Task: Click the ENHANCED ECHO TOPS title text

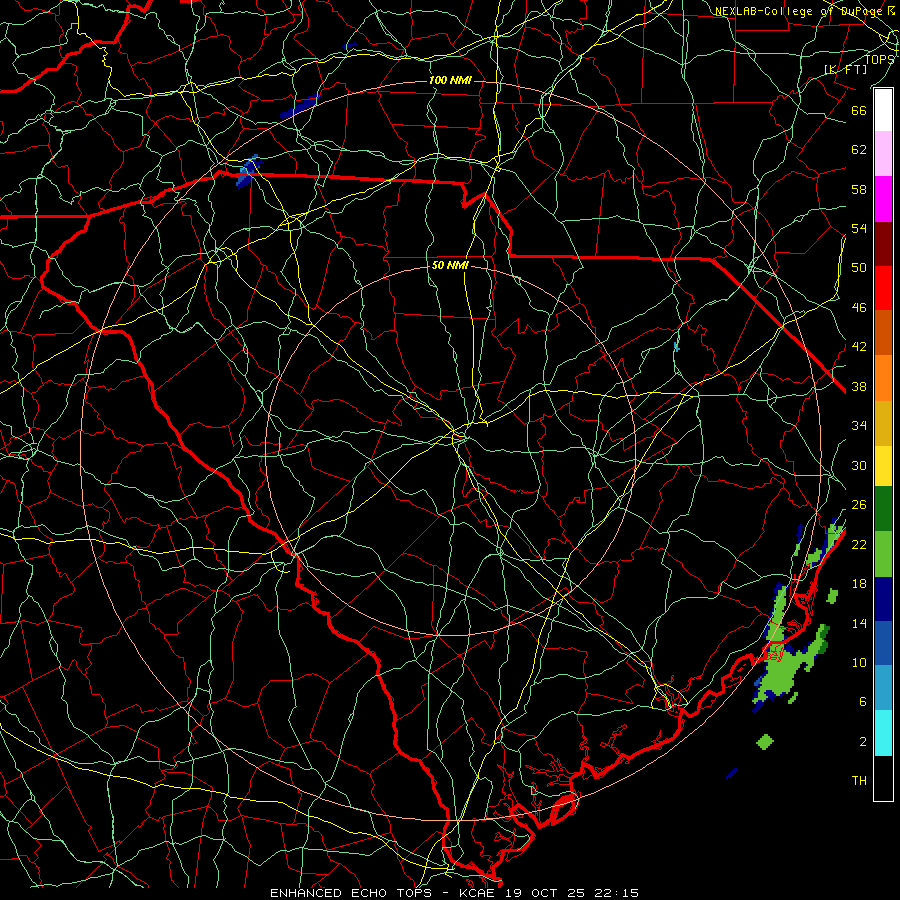Action: click(x=350, y=893)
